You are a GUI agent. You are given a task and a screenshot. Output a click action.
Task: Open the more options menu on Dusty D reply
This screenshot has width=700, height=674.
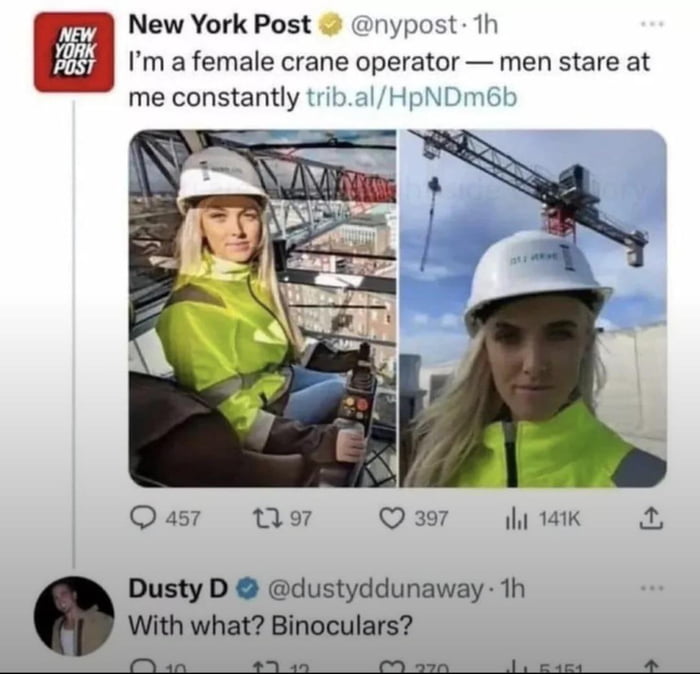pos(653,588)
